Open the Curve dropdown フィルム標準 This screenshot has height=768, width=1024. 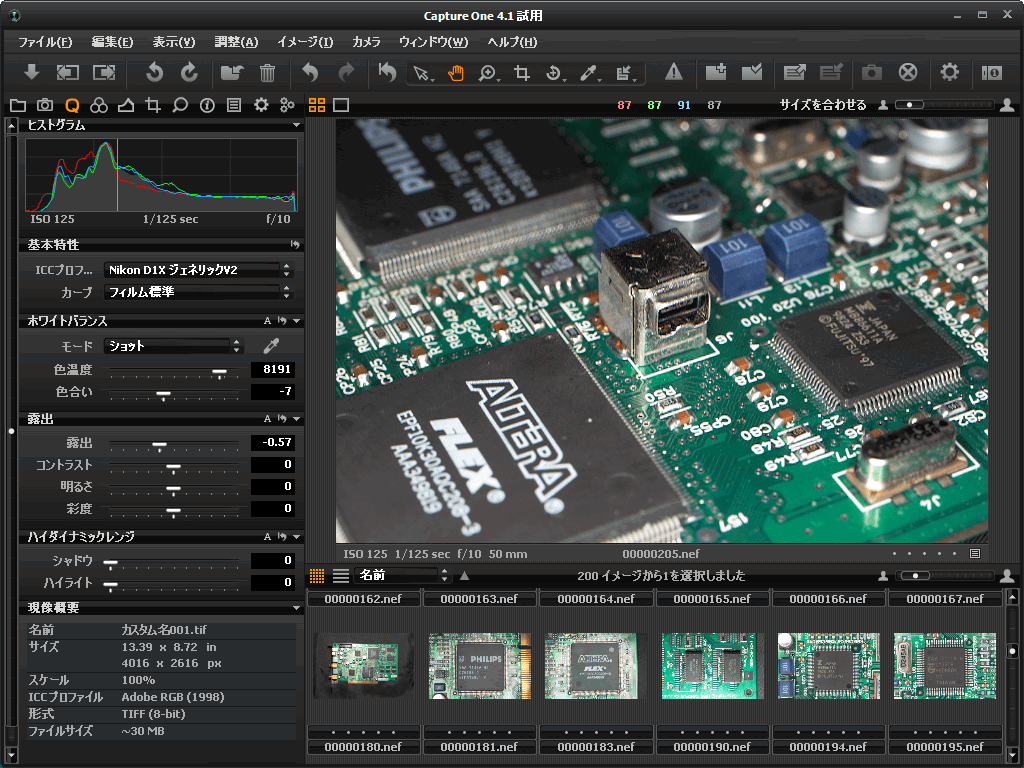(x=199, y=292)
